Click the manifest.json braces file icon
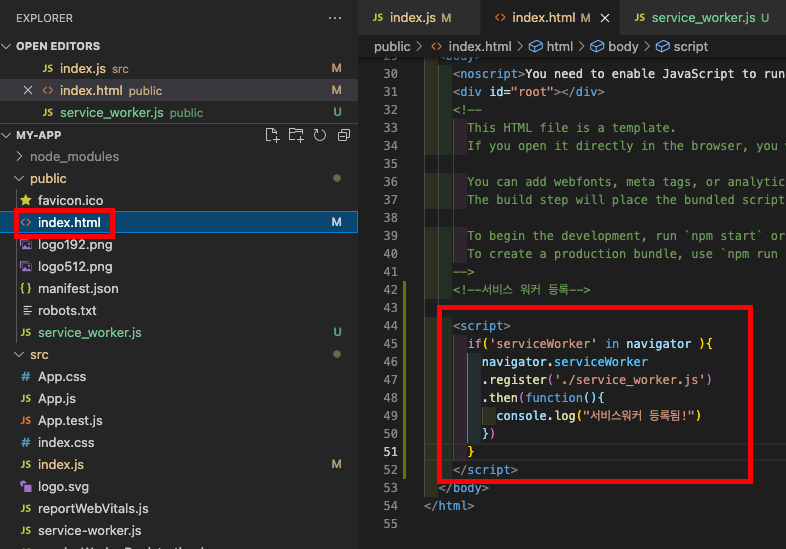786x549 pixels. [26, 289]
